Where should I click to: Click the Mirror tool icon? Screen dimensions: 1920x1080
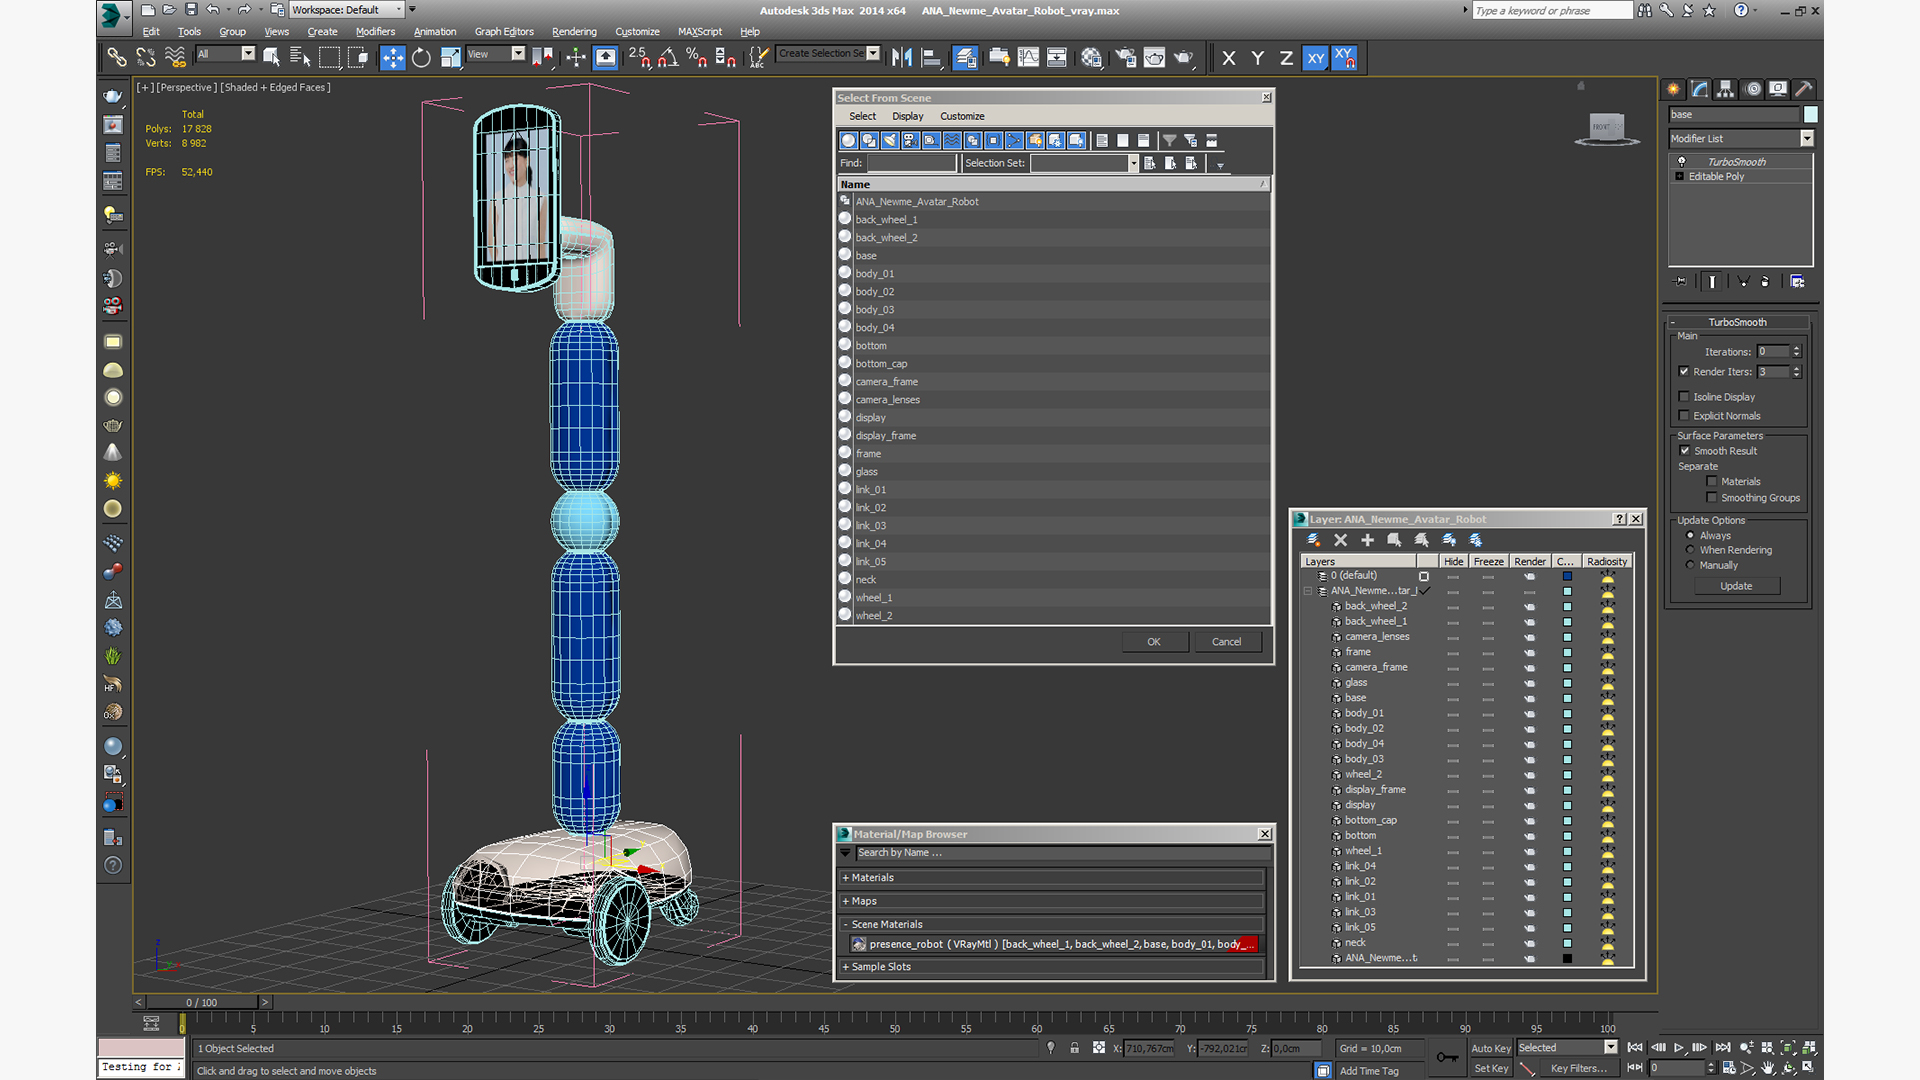902,58
